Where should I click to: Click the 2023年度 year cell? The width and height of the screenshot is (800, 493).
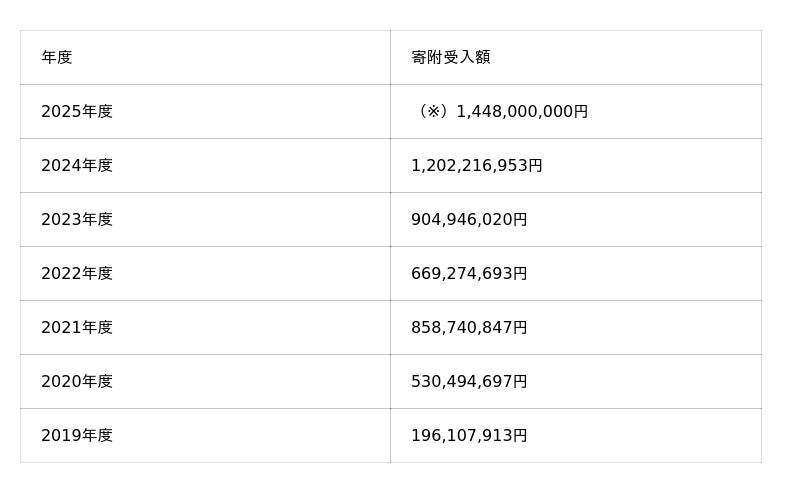pyautogui.click(x=77, y=220)
